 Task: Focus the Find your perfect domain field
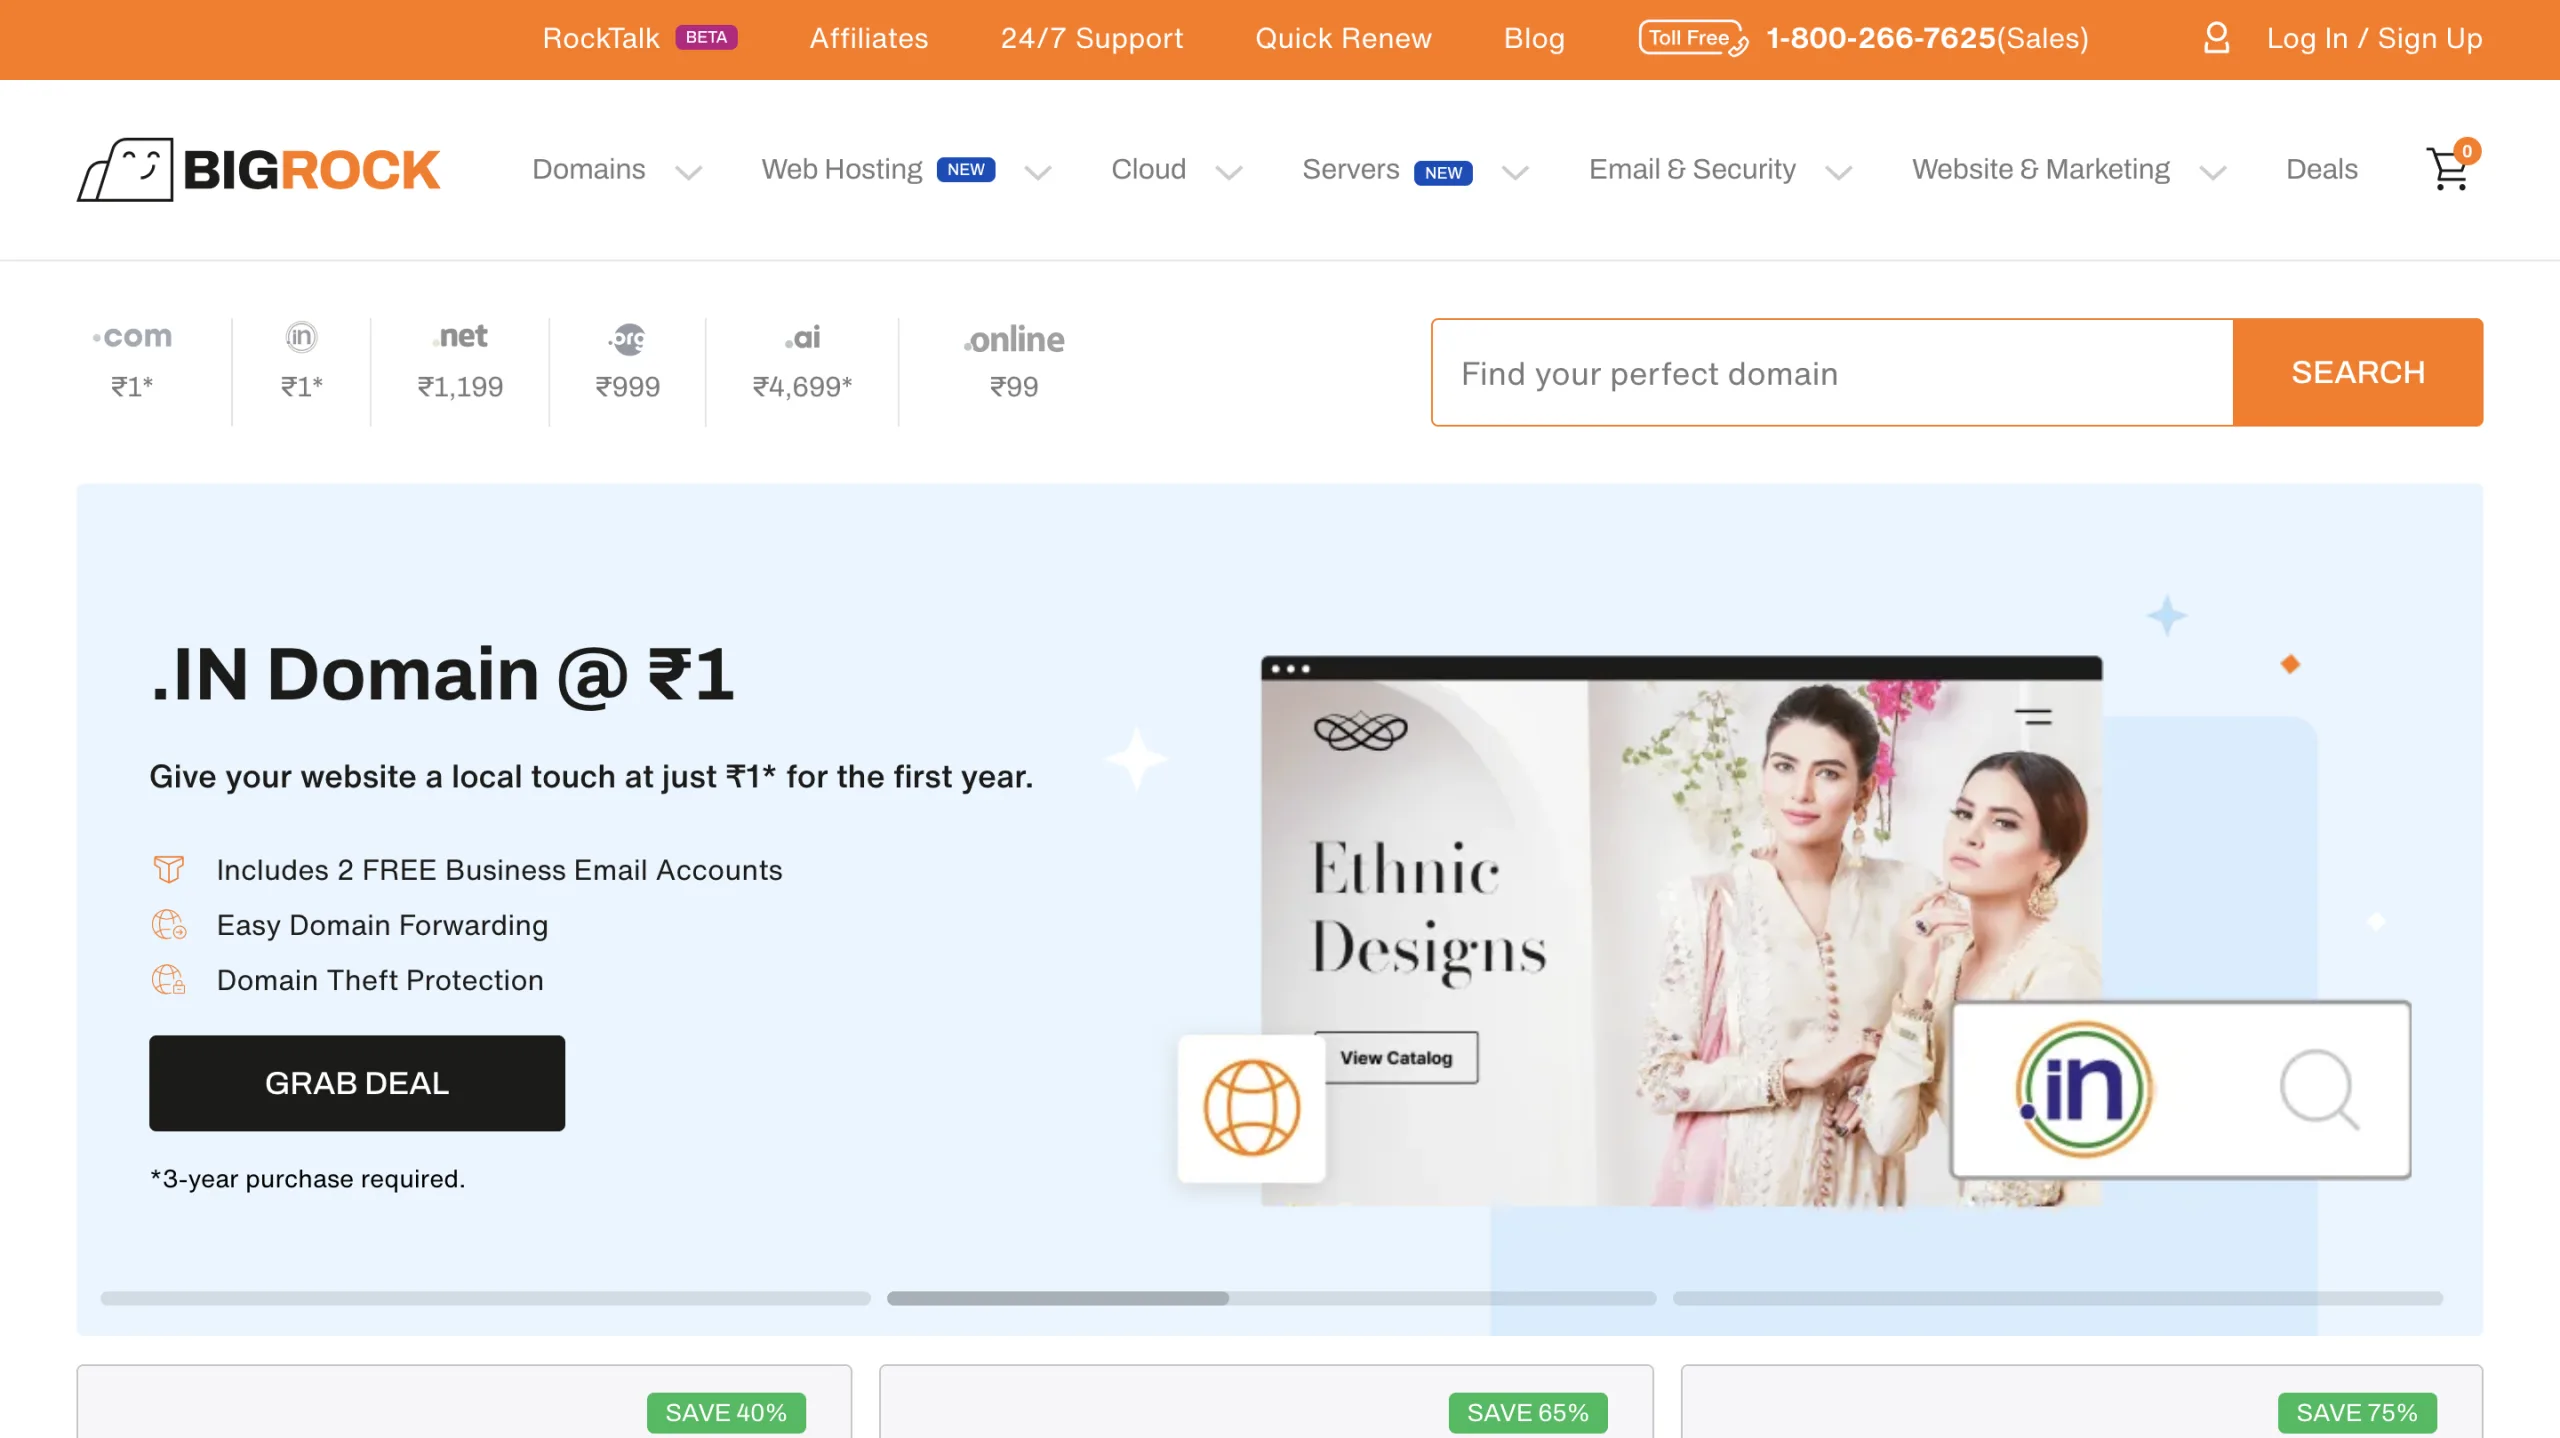(x=1832, y=372)
